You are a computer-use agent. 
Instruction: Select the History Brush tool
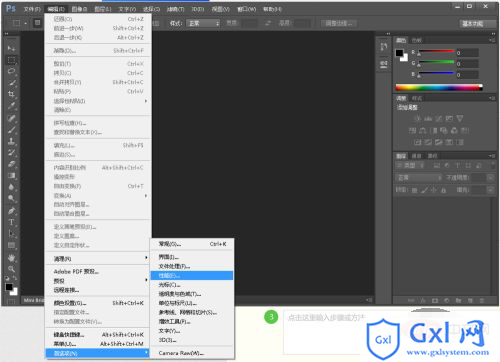(x=11, y=153)
